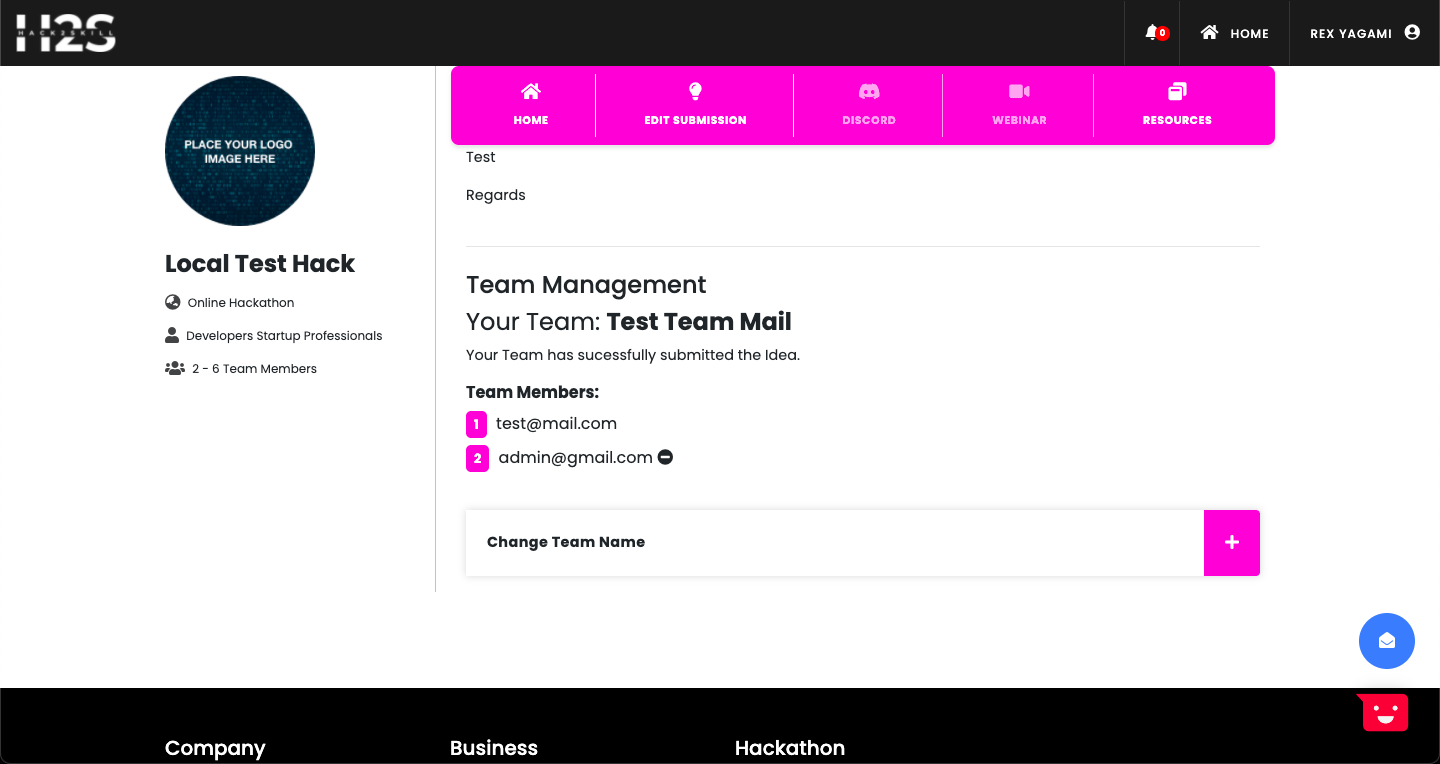
Task: Click the Change Team Name accordion header
Action: tap(566, 542)
